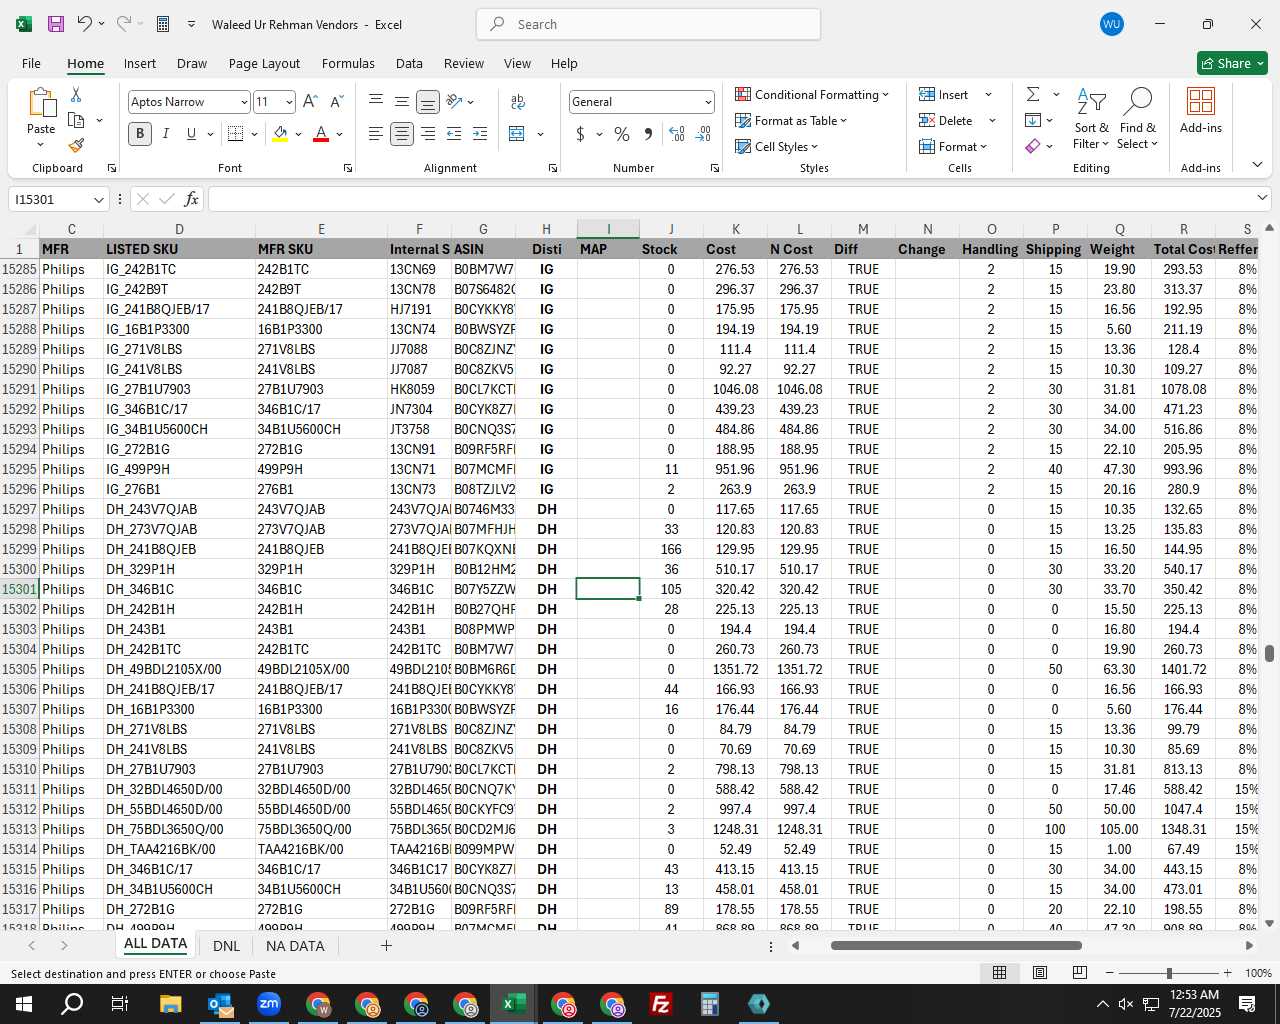This screenshot has height=1024, width=1280.
Task: Open the Page Layout ribbon tab
Action: [x=264, y=63]
